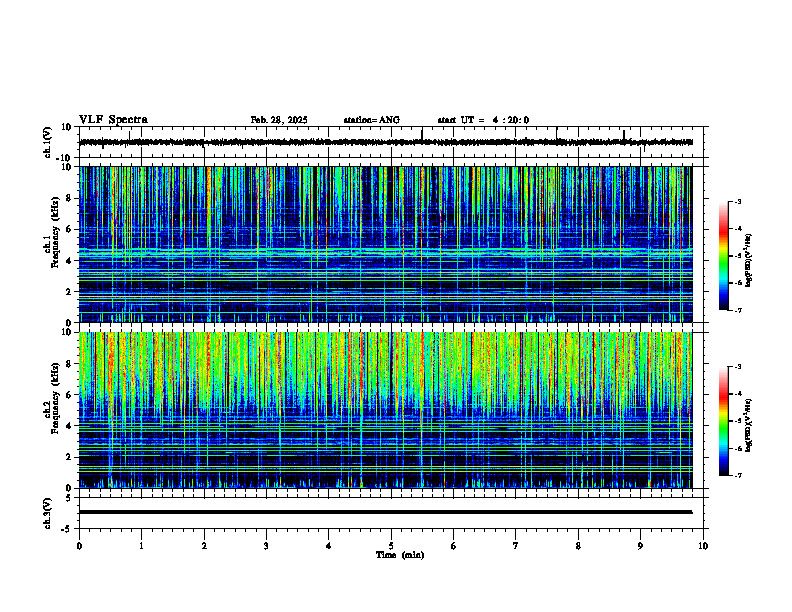This screenshot has width=792, height=612.
Task: Click the "station=ANG" label
Action: point(372,120)
